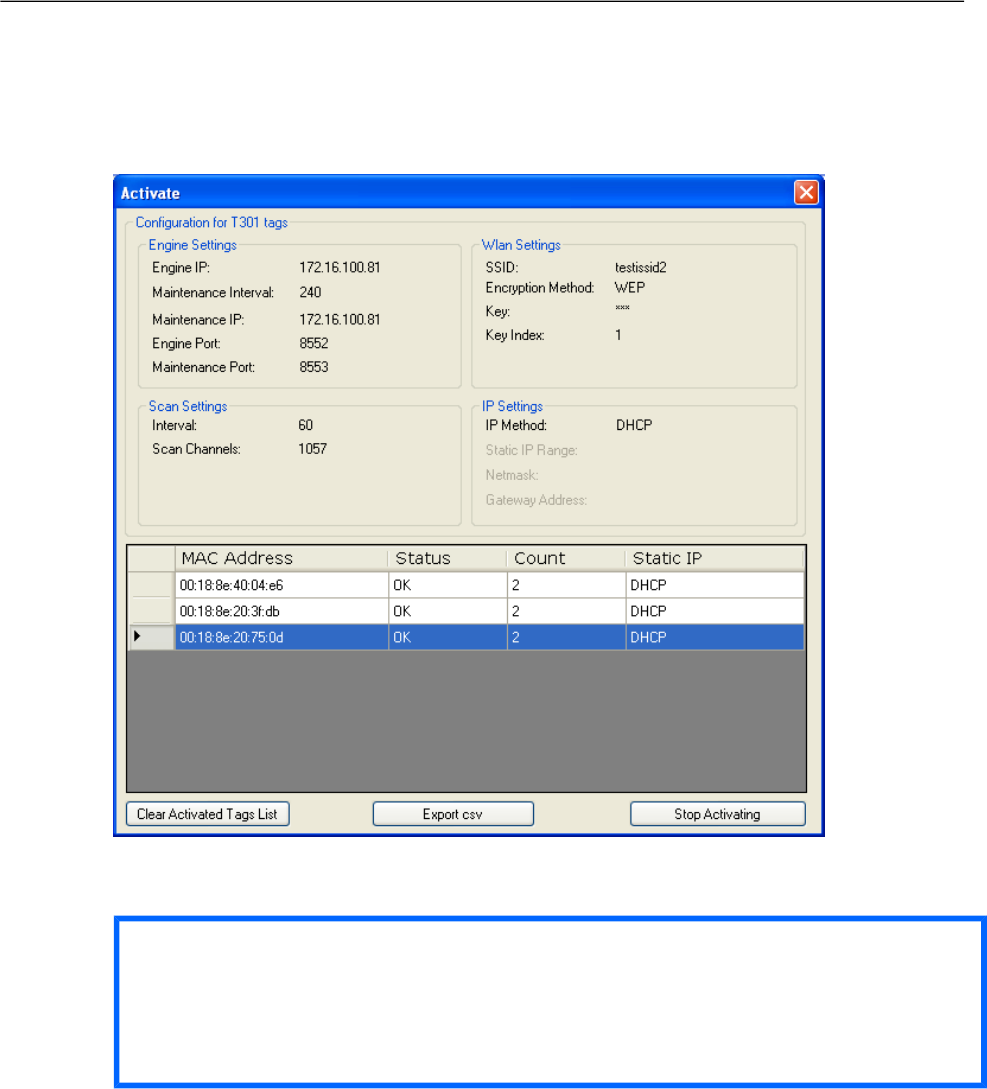The width and height of the screenshot is (987, 1089).
Task: Click Scan Interval value 60
Action: point(306,425)
